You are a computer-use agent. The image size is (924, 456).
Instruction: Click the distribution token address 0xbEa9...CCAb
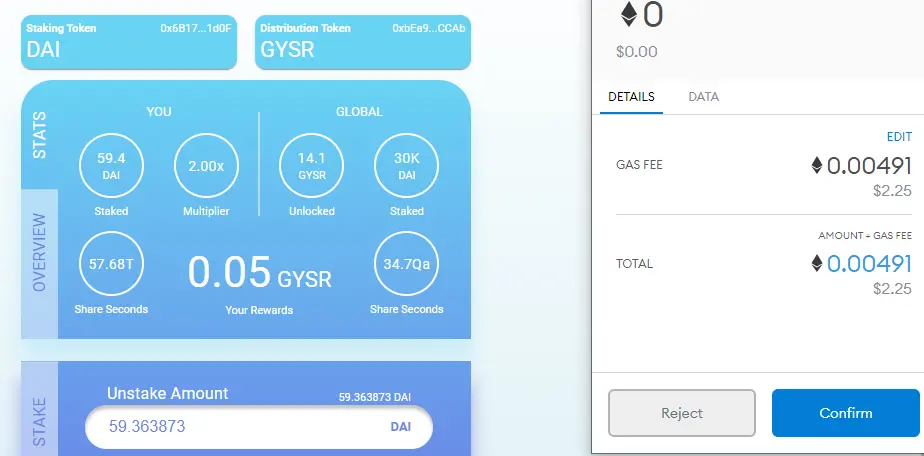tap(428, 28)
